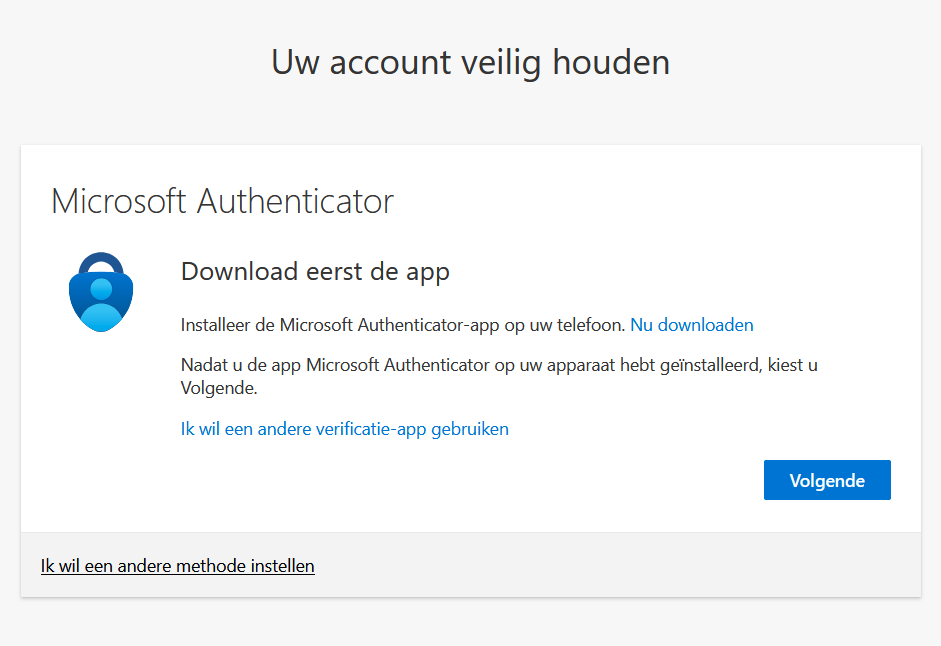This screenshot has width=941, height=646.
Task: Click the divider line above the footer link
Action: 470,530
